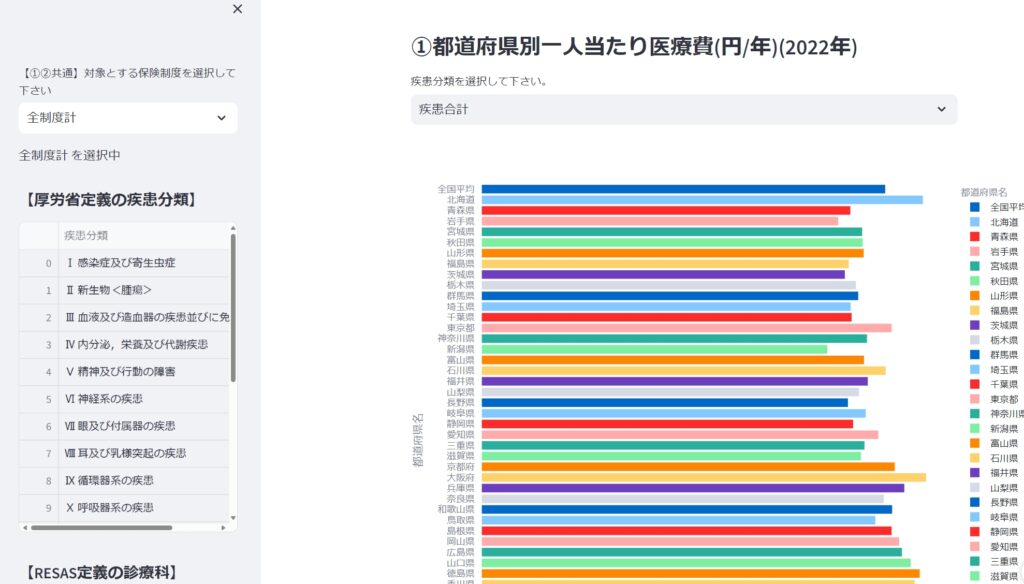This screenshot has width=1024, height=584.
Task: Select row Ⅶ 眼及び付属器の疾患
Action: pyautogui.click(x=124, y=426)
